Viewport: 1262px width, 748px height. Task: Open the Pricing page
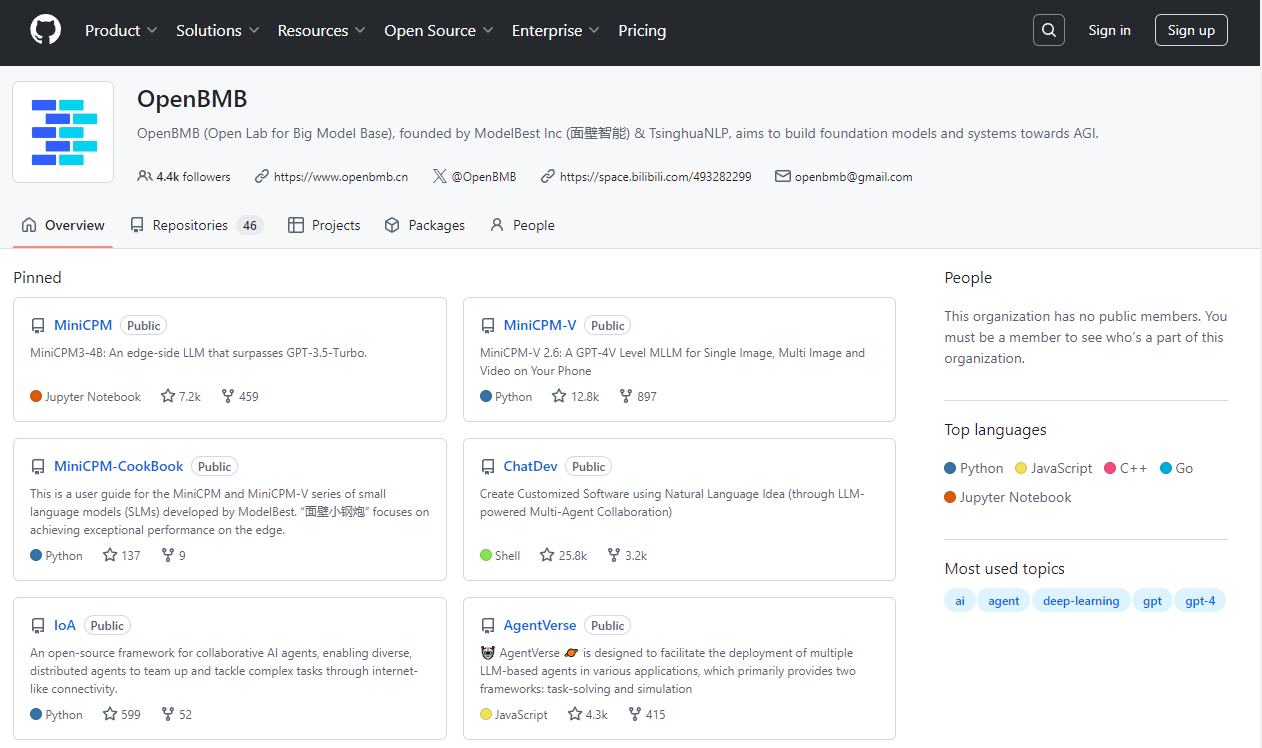pos(642,30)
